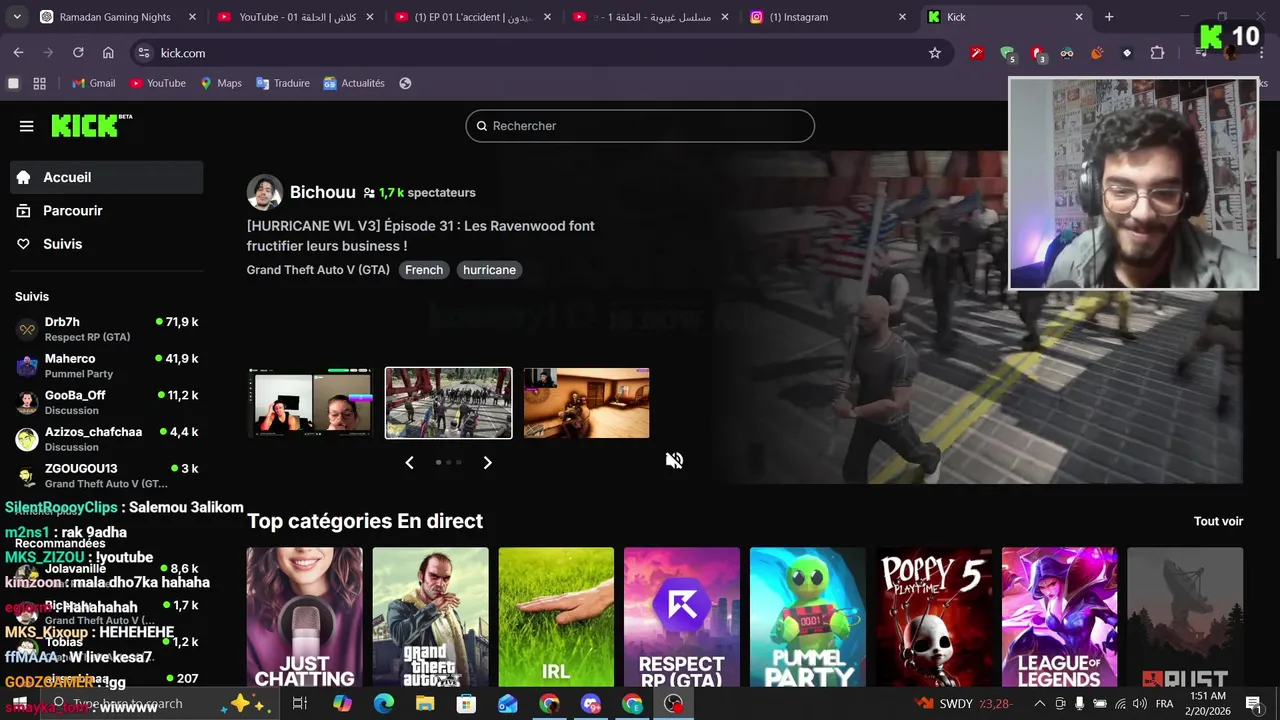Open followed channel Drb7h
Screen dimensions: 1280x720
click(x=107, y=329)
